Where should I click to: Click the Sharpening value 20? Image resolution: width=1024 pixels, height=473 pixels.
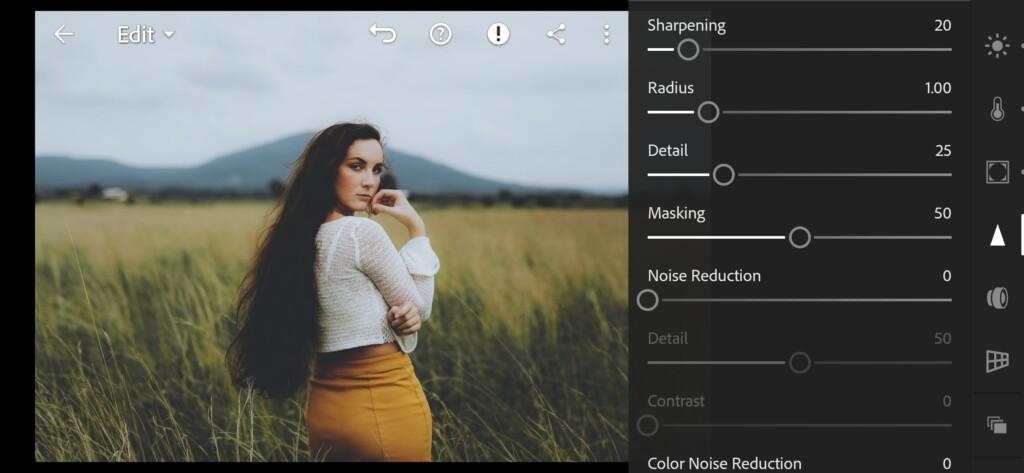[x=942, y=25]
